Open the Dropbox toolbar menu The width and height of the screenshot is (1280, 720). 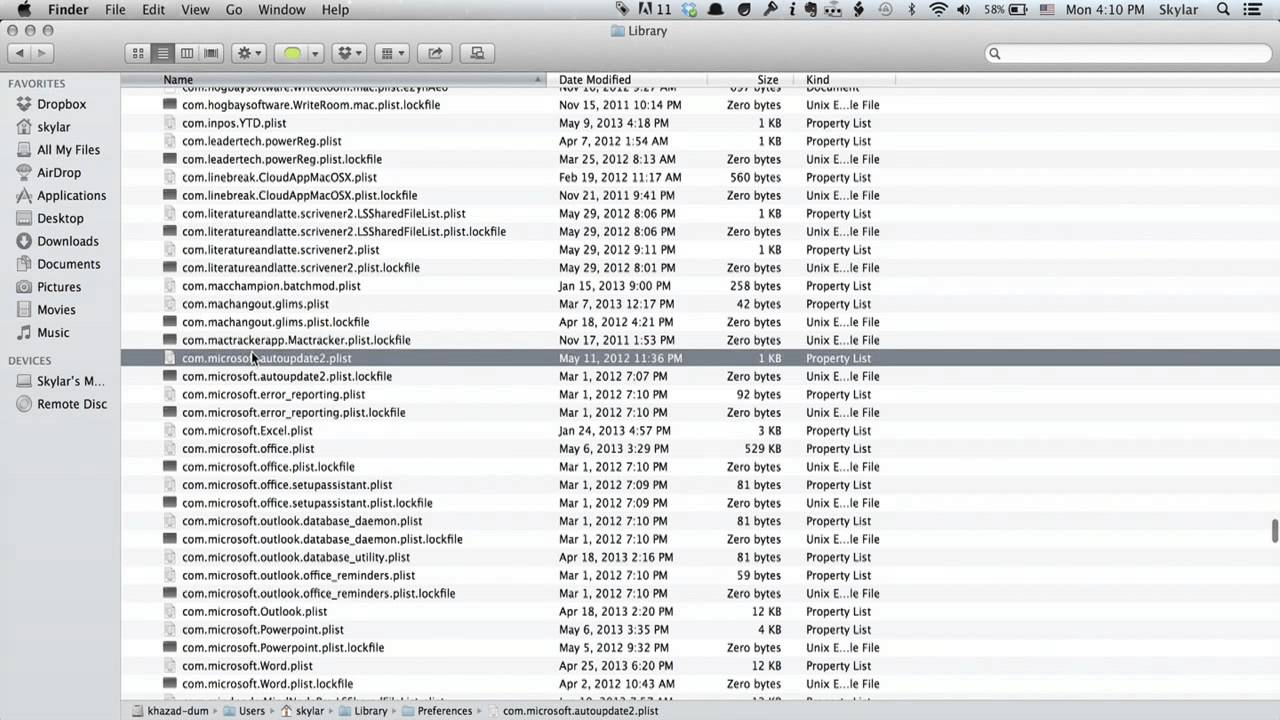pos(349,53)
